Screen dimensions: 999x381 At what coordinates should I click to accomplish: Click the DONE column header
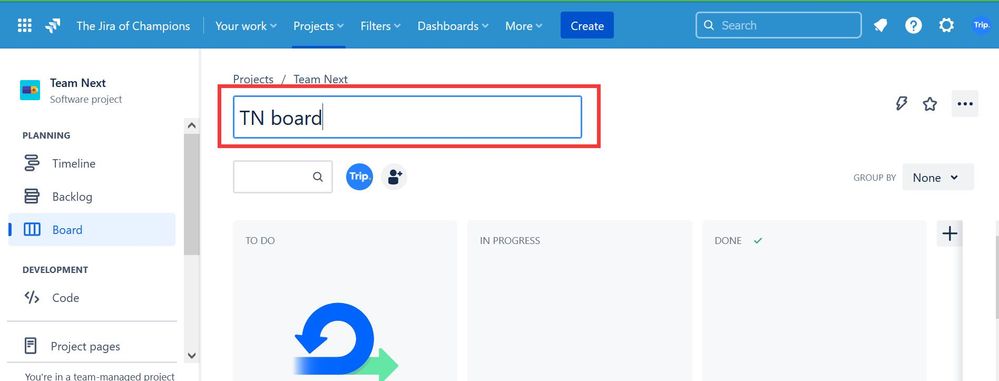pos(728,241)
